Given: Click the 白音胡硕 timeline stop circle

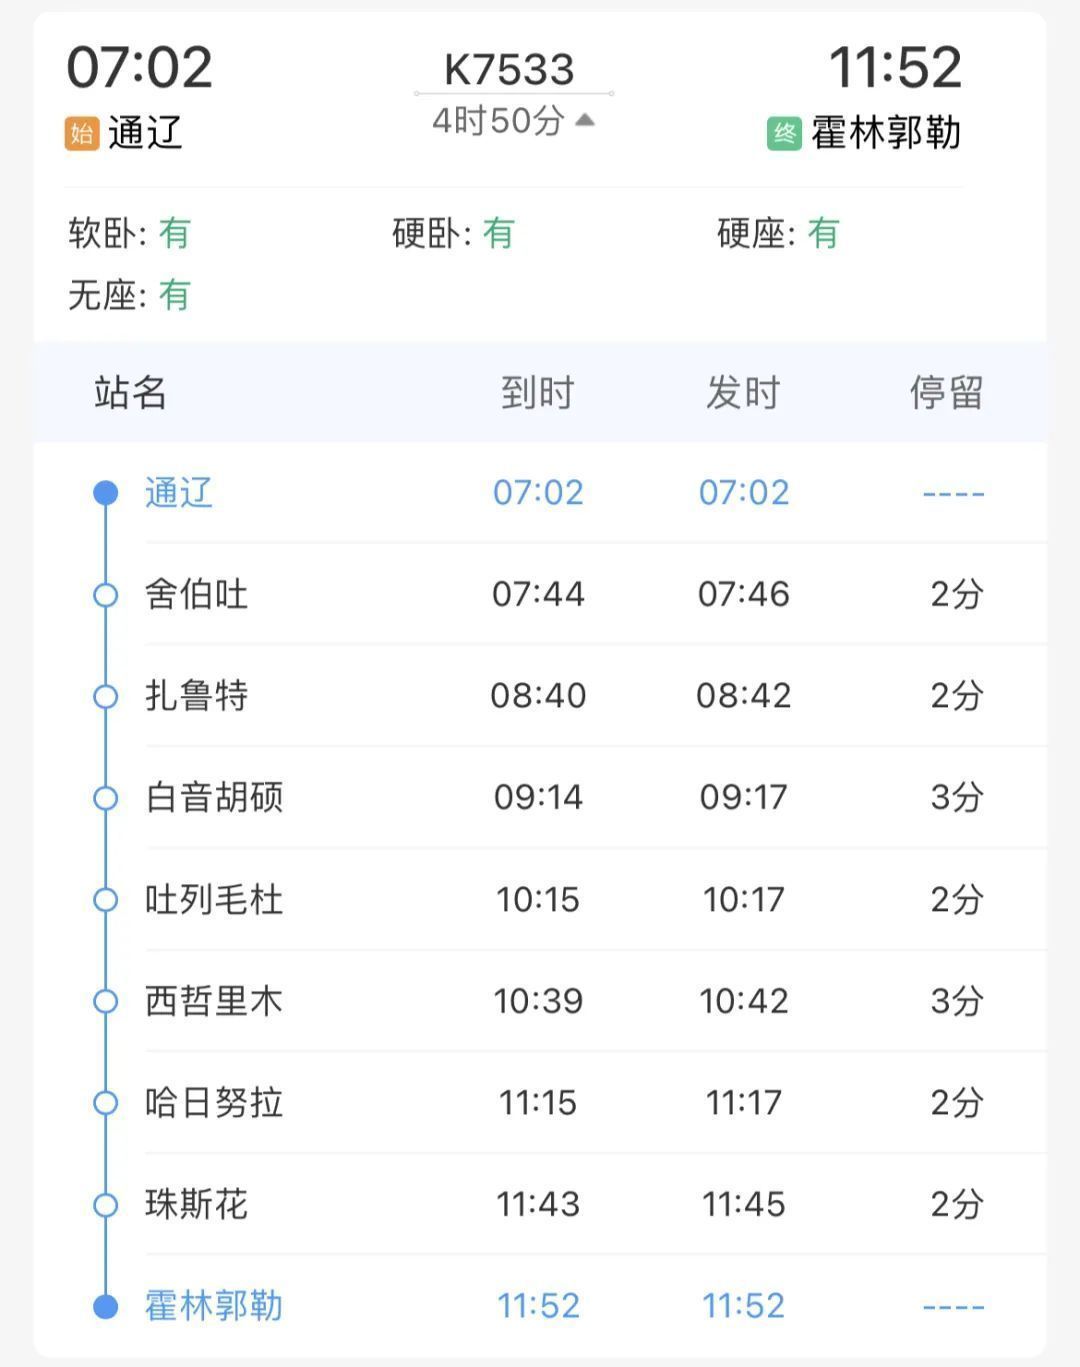Looking at the screenshot, I should point(105,798).
